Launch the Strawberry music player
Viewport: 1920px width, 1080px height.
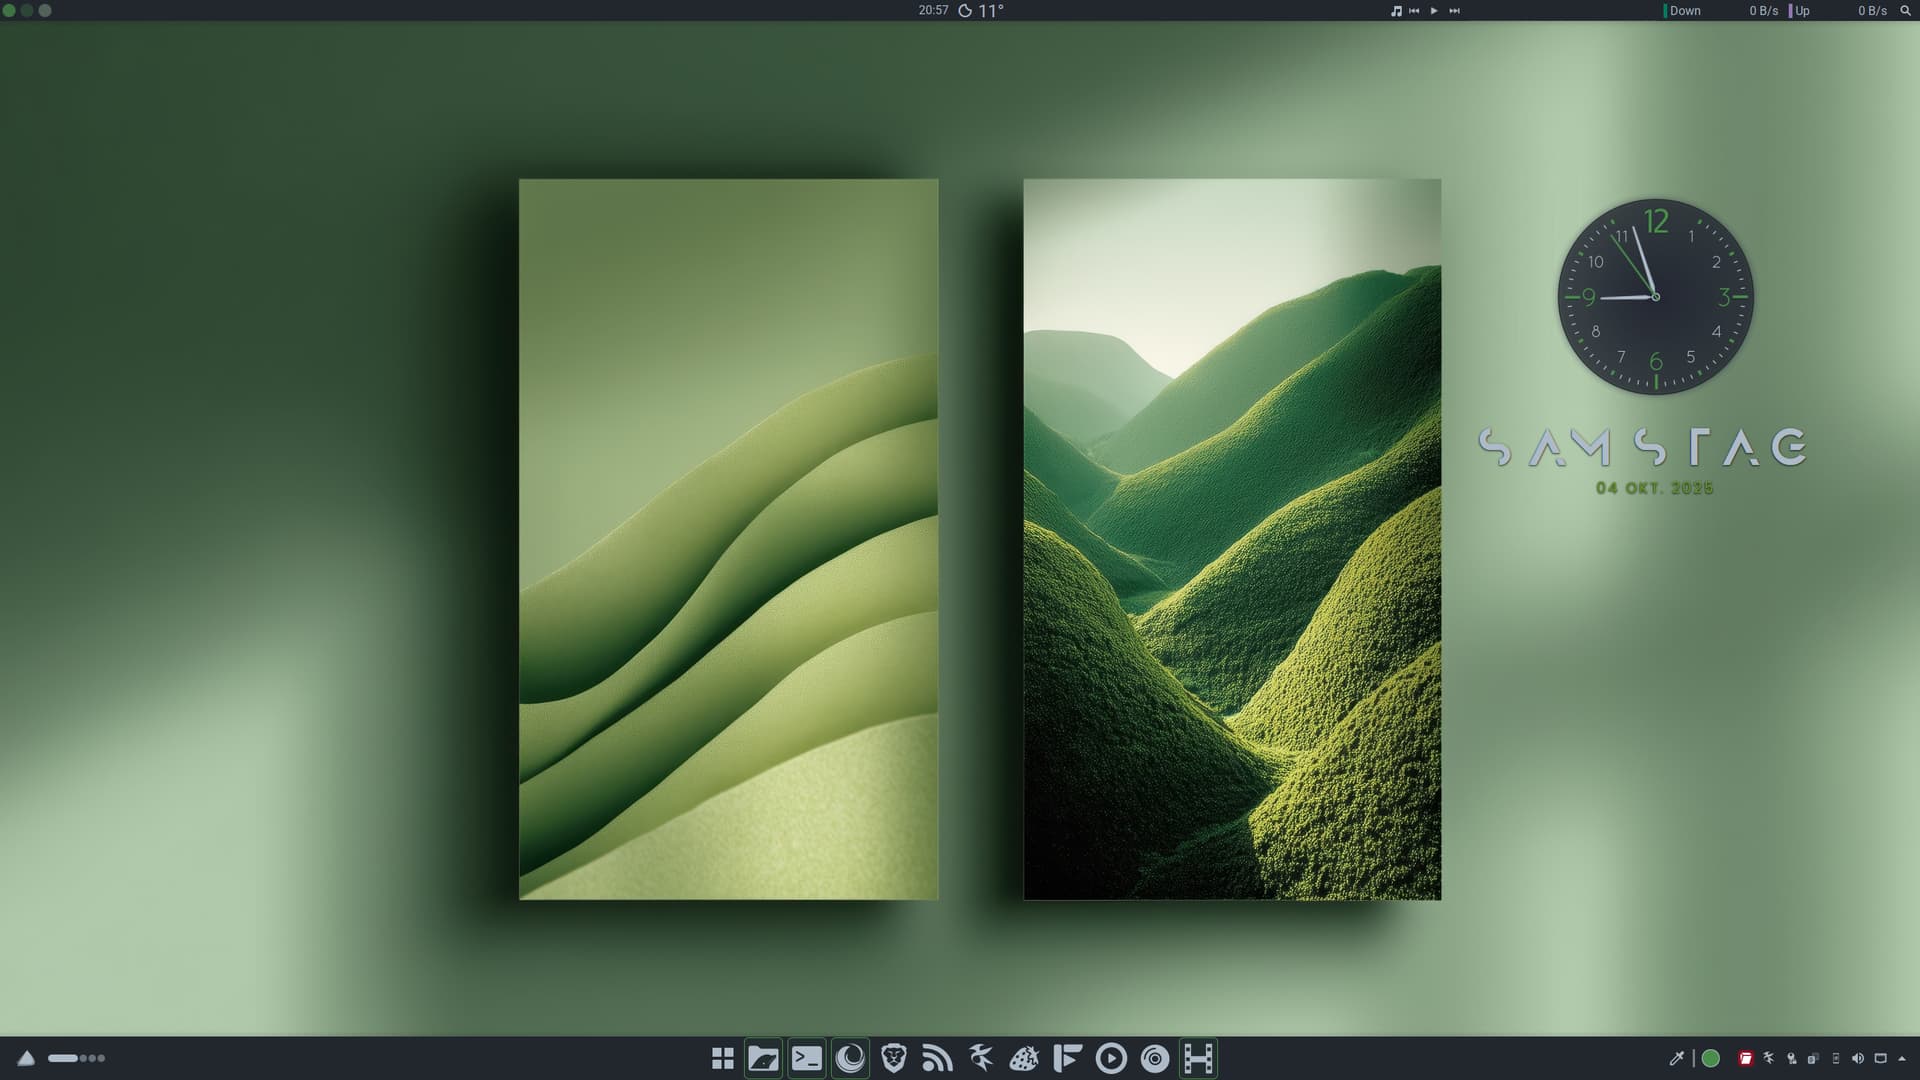pyautogui.click(x=1024, y=1058)
